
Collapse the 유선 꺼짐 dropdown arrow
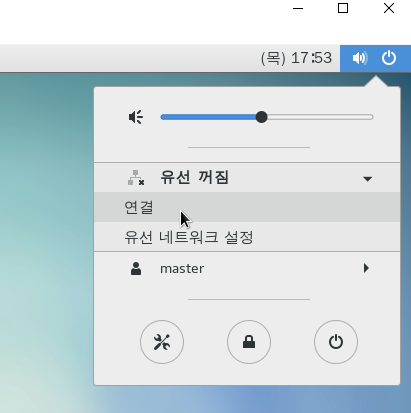[x=367, y=179]
